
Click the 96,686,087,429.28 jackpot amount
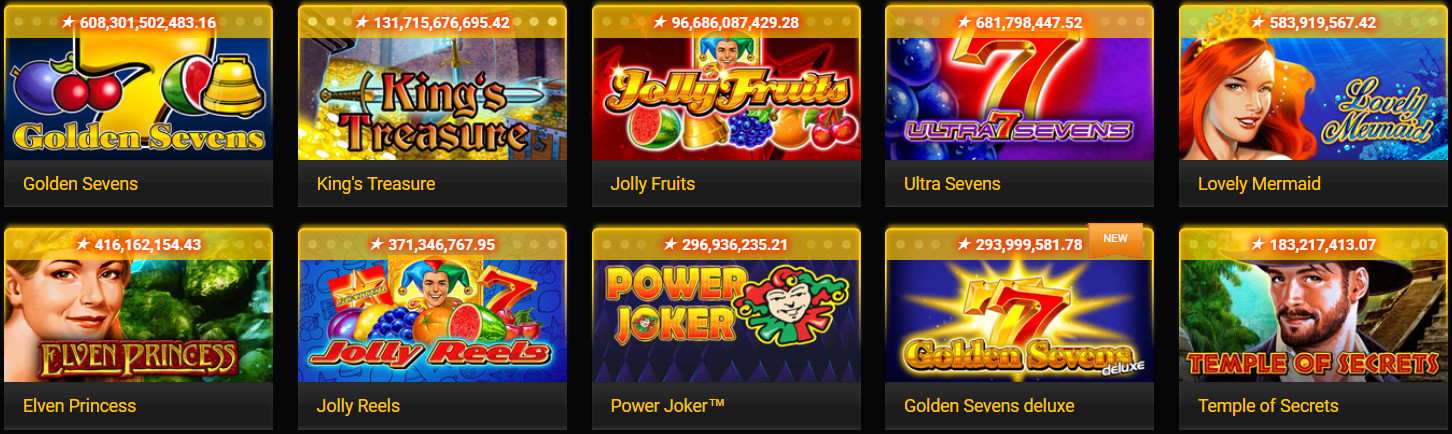[734, 22]
